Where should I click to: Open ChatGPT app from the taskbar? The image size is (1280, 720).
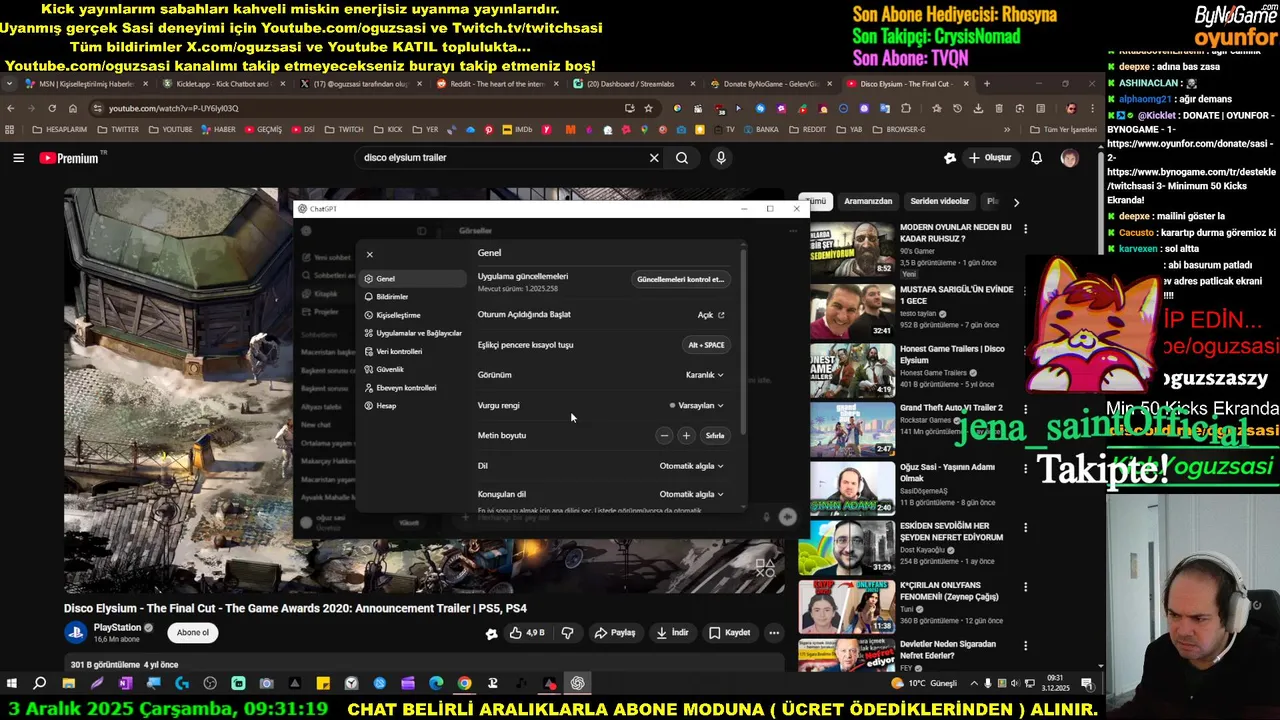tap(578, 684)
